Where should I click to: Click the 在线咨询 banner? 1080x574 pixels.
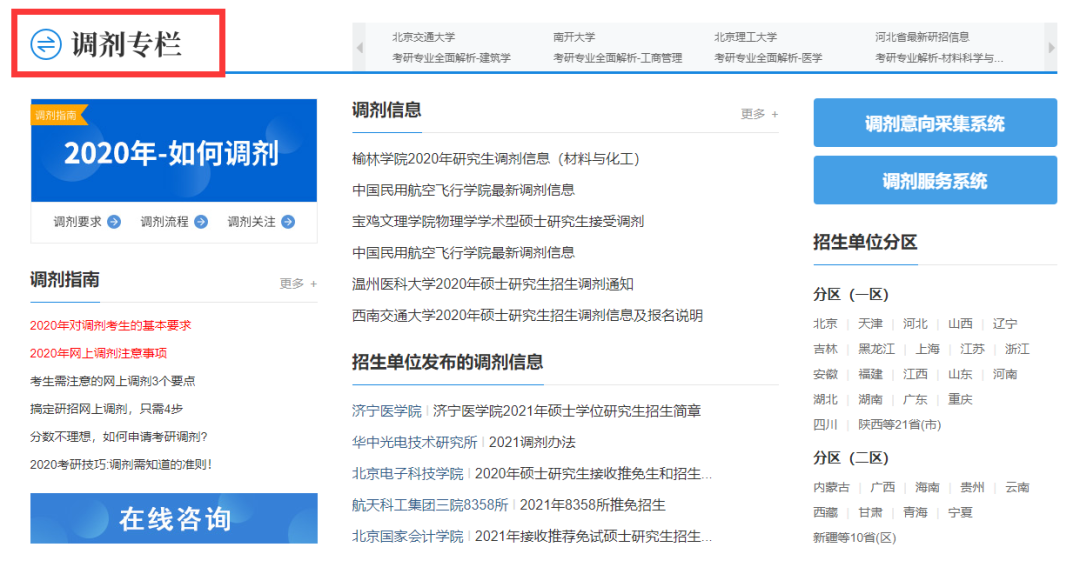[174, 518]
